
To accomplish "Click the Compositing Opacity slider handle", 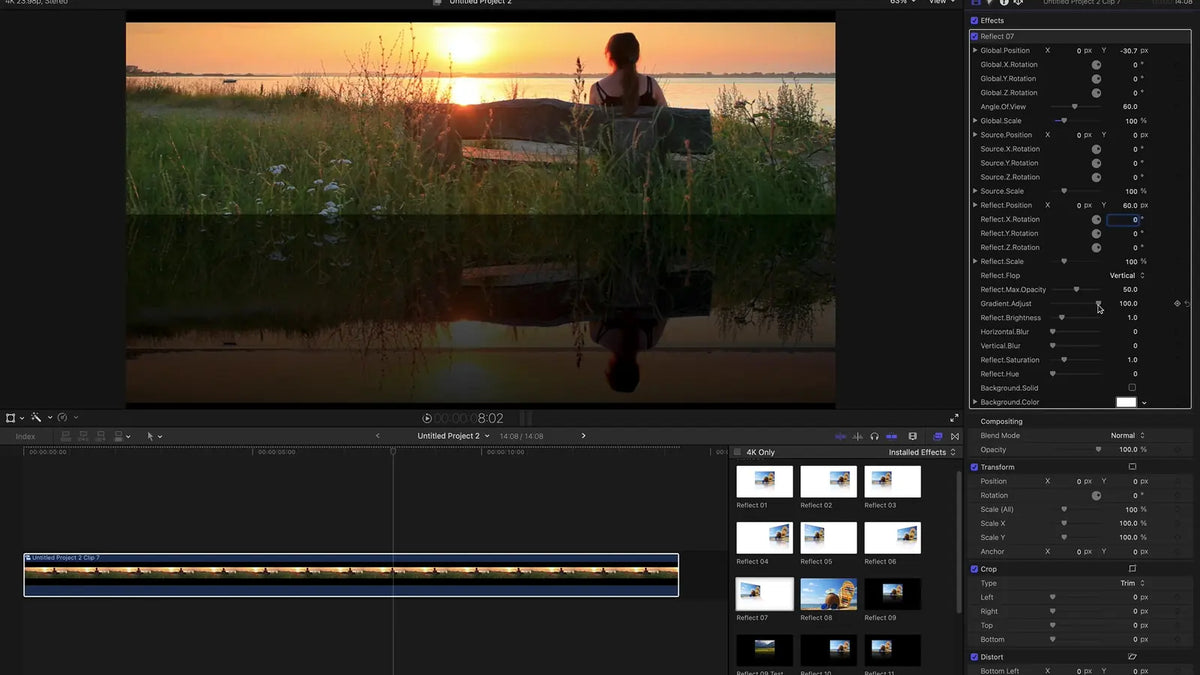I will pos(1098,450).
